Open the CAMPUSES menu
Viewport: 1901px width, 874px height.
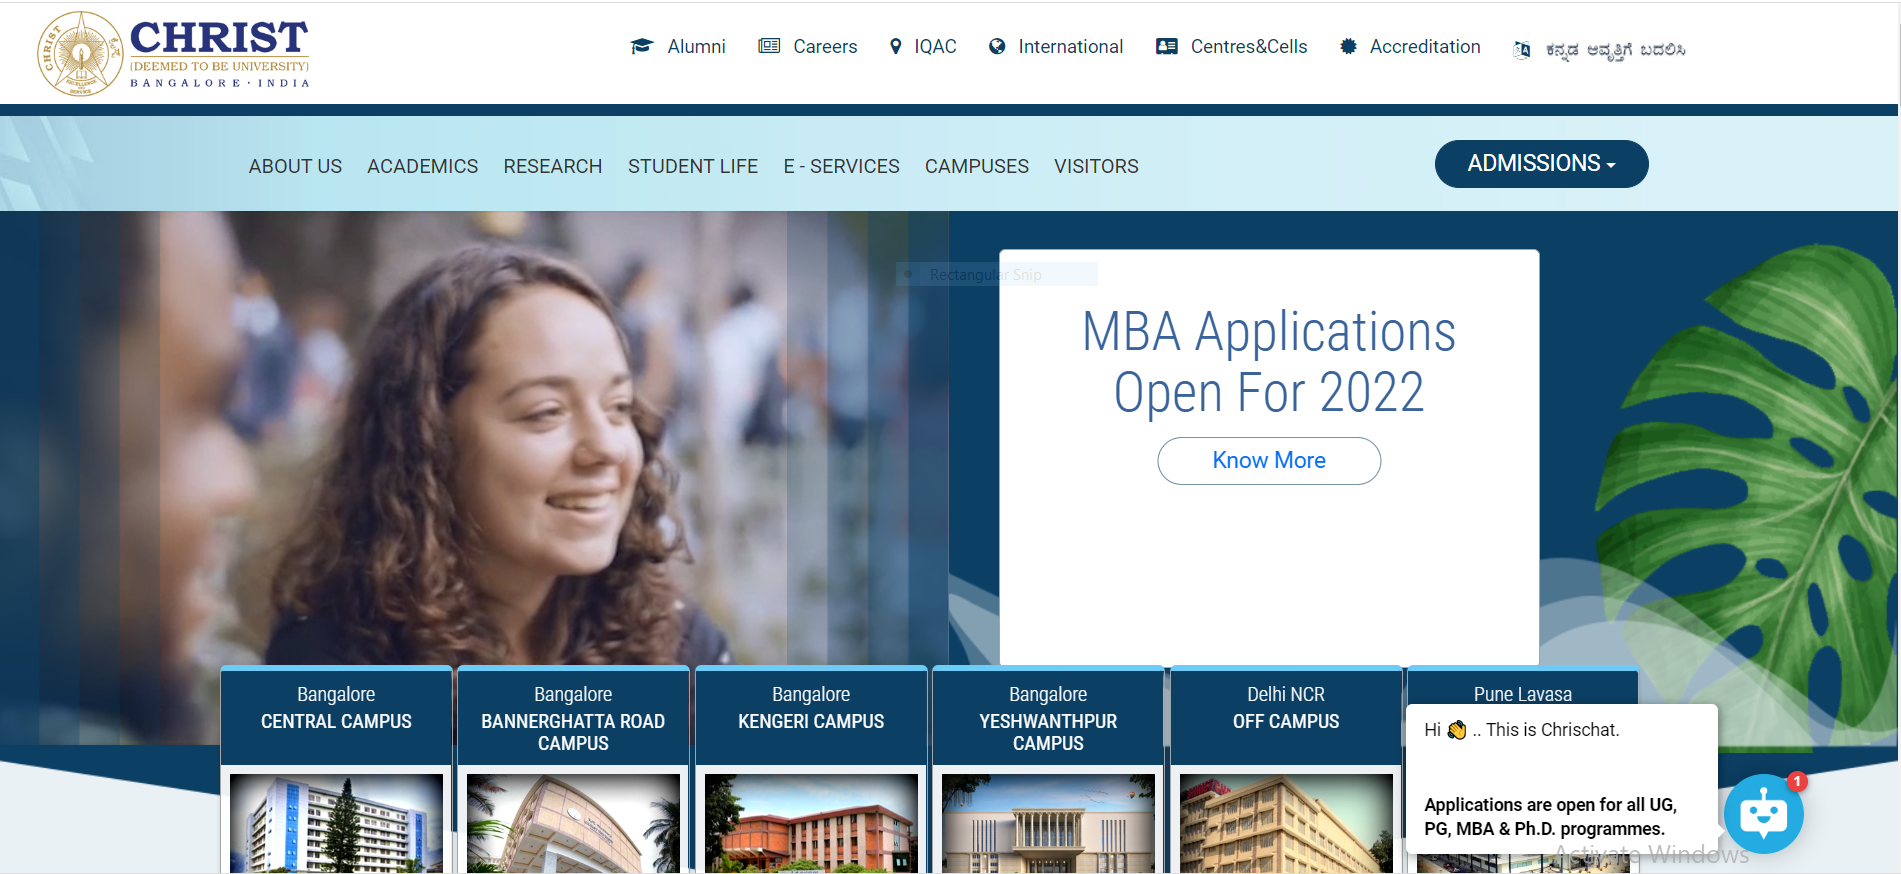point(977,166)
